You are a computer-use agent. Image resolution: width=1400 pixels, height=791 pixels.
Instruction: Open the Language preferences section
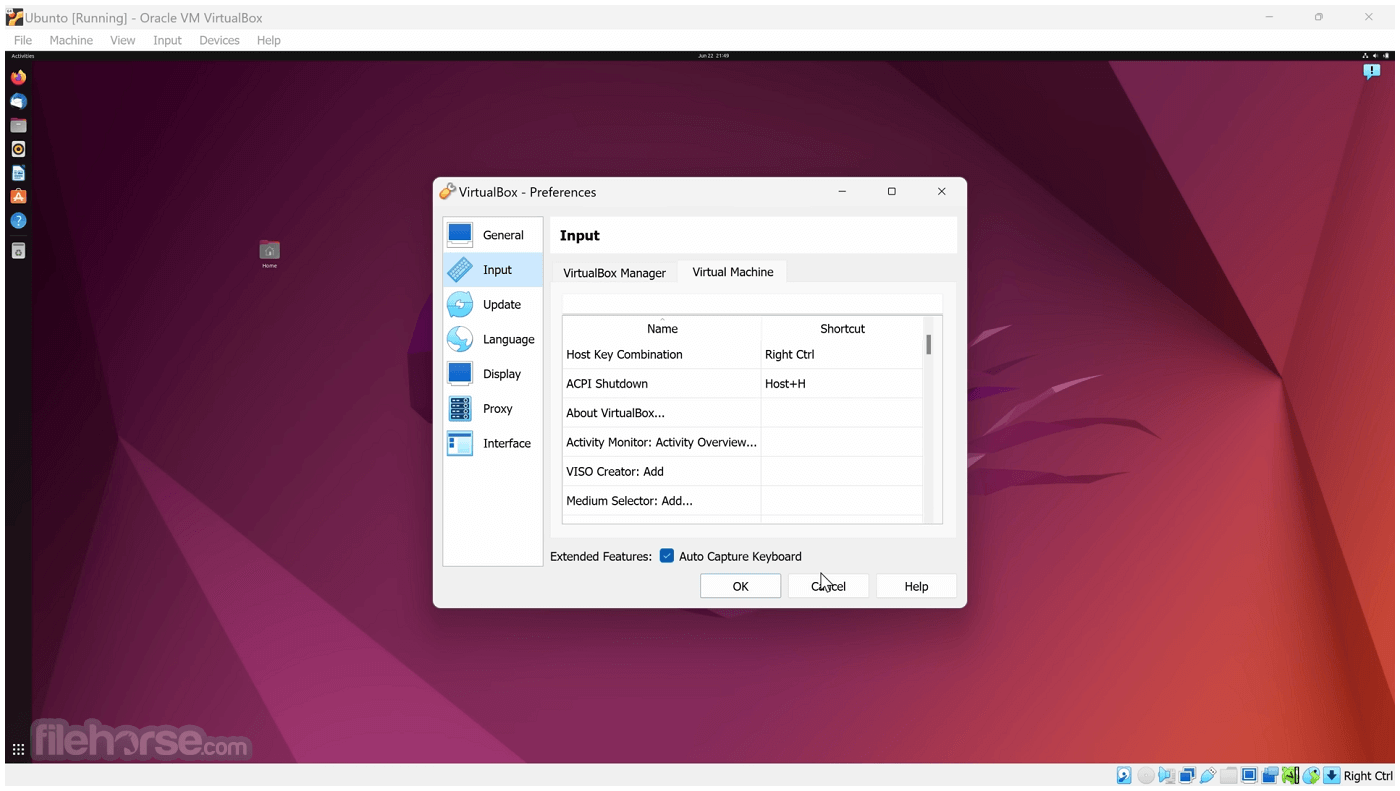point(493,339)
